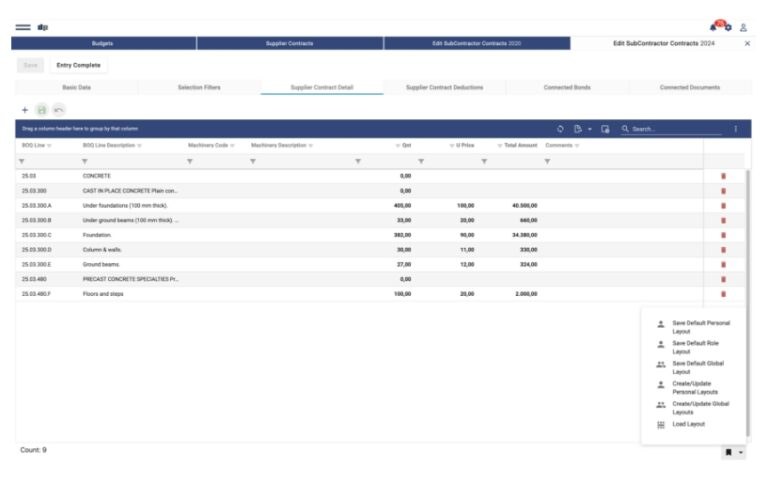Click the Entry Complete button

[78, 65]
